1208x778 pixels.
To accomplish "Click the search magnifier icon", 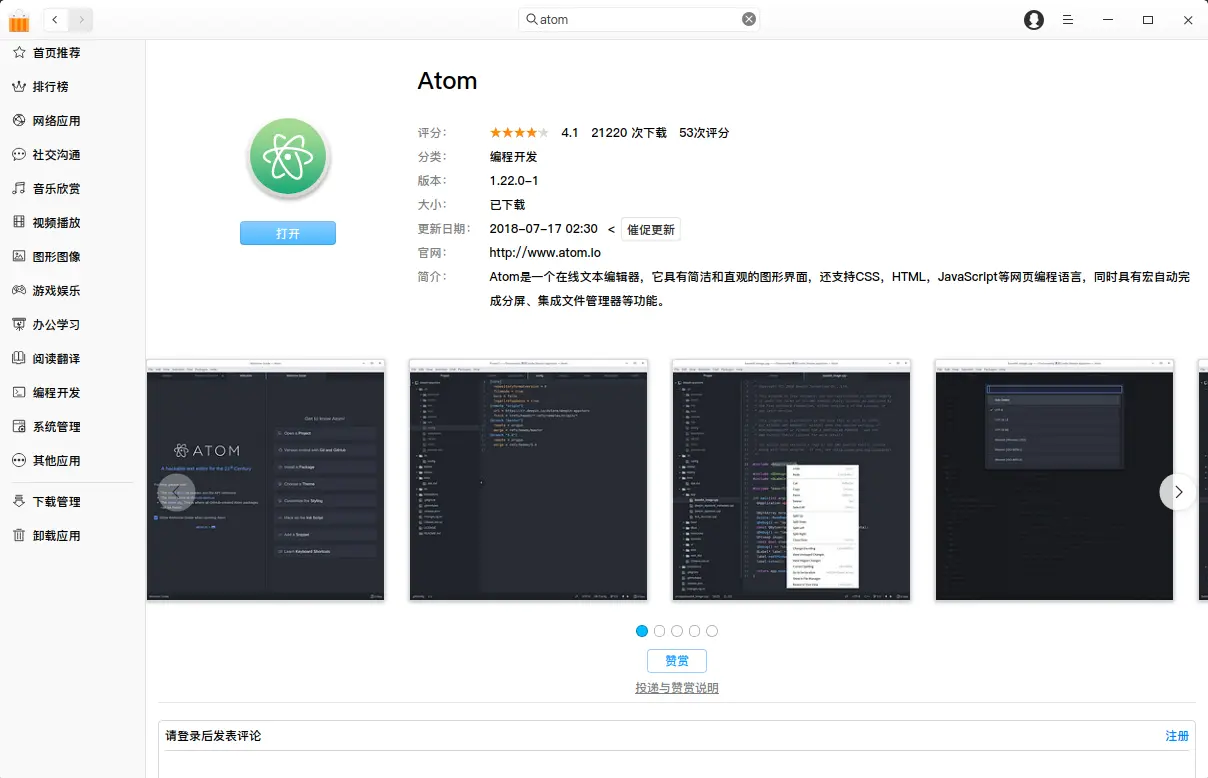I will click(532, 19).
